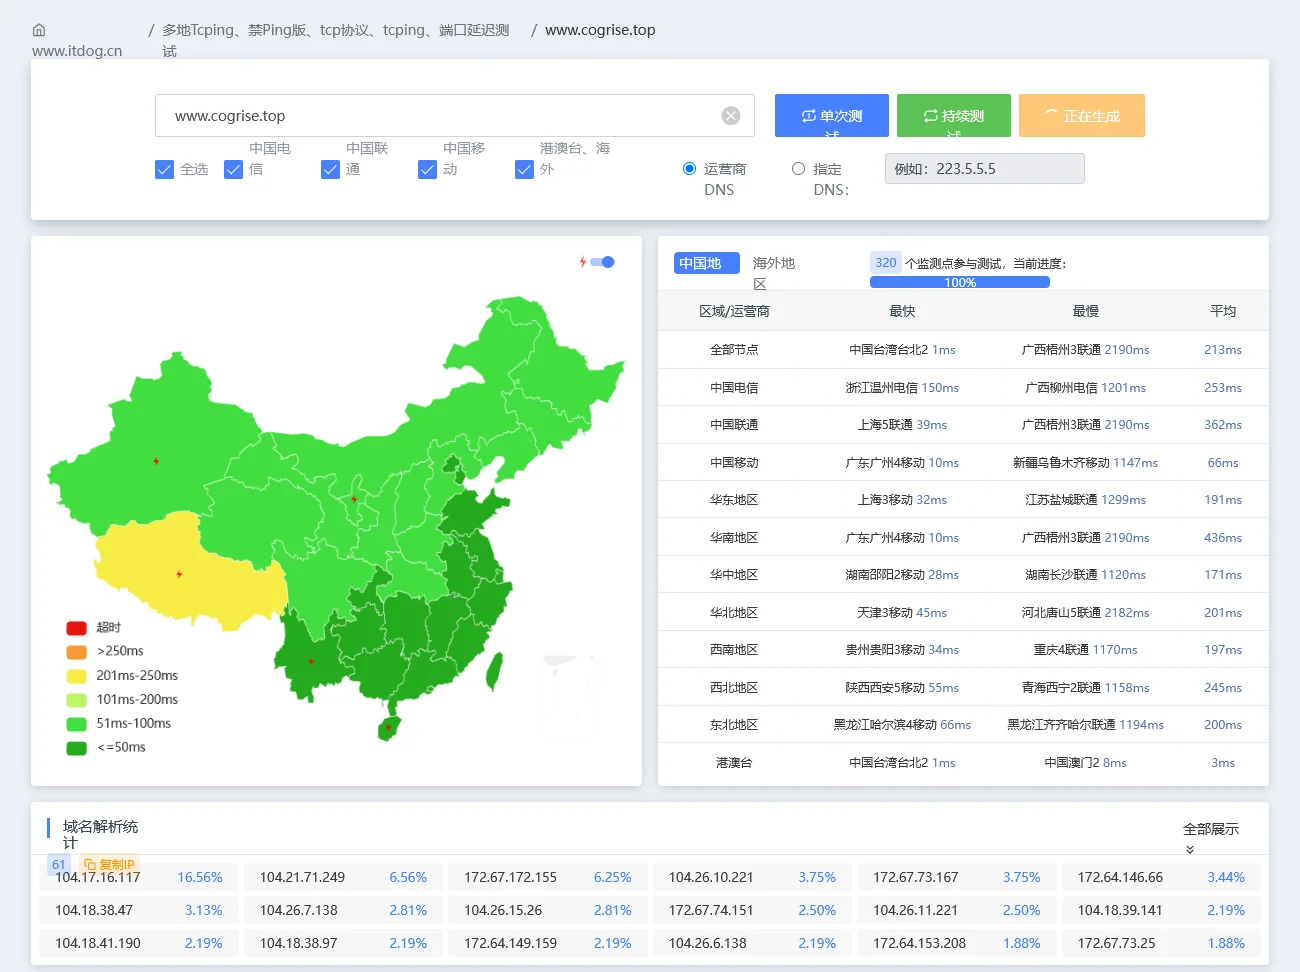This screenshot has width=1300, height=972.
Task: Click the orange >250ms legend swatch
Action: (x=76, y=651)
